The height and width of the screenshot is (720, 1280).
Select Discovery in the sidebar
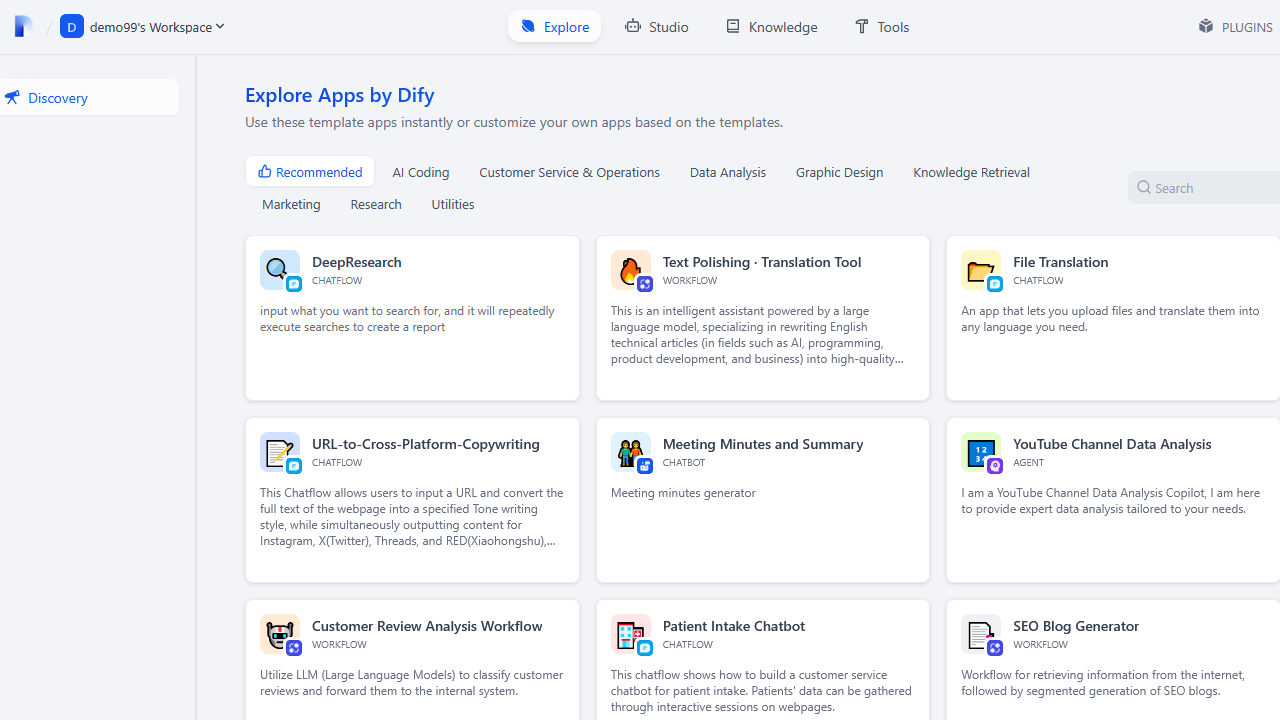point(88,97)
